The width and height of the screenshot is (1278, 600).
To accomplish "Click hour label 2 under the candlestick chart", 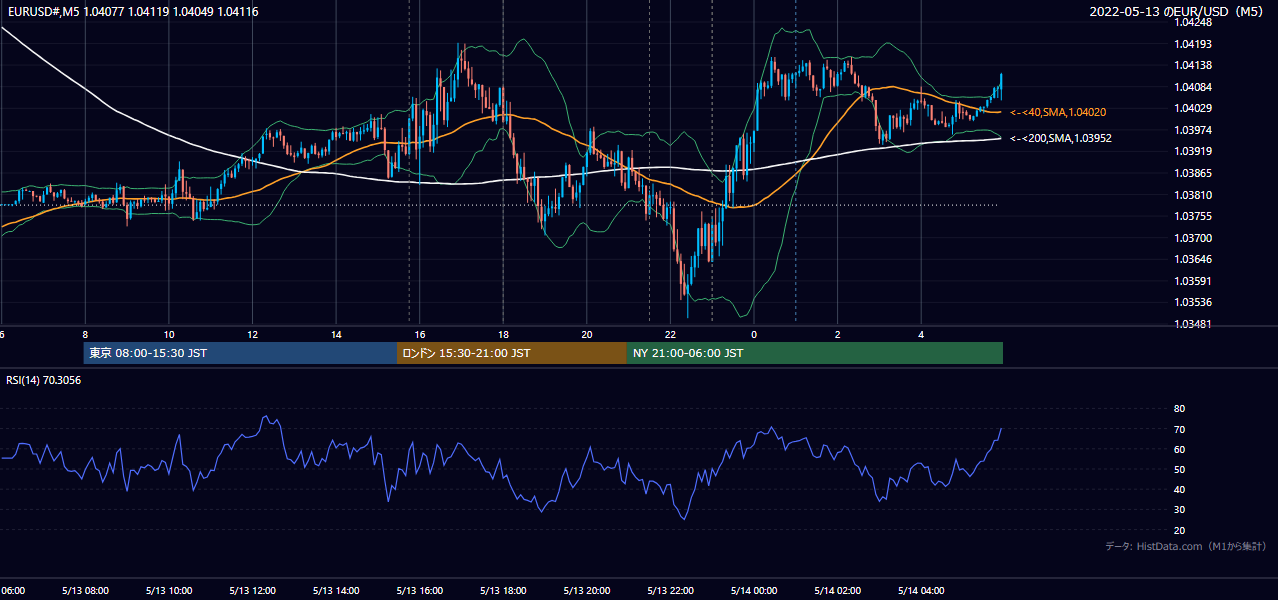I will (838, 335).
